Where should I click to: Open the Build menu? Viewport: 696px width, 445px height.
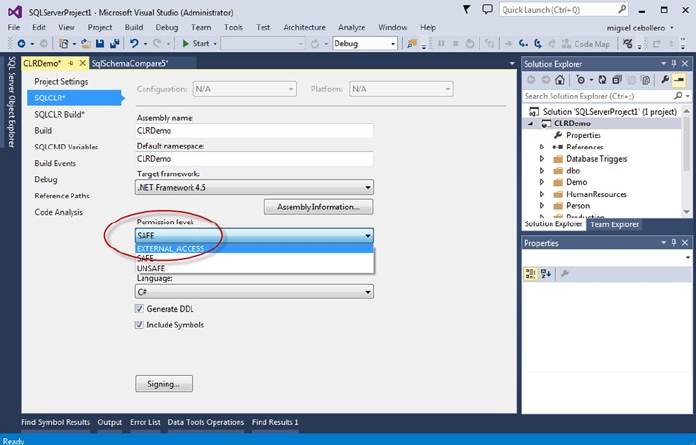pos(134,28)
